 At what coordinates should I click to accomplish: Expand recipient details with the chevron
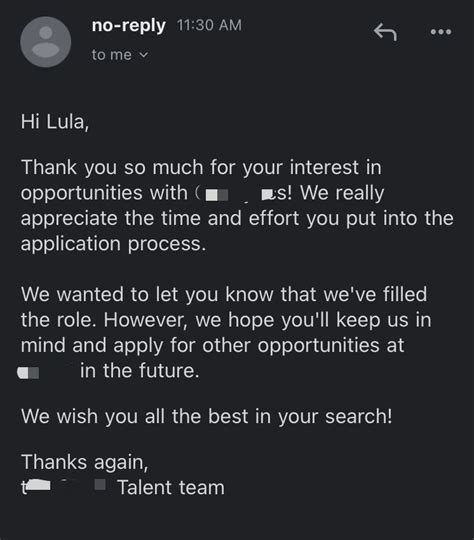[x=144, y=55]
